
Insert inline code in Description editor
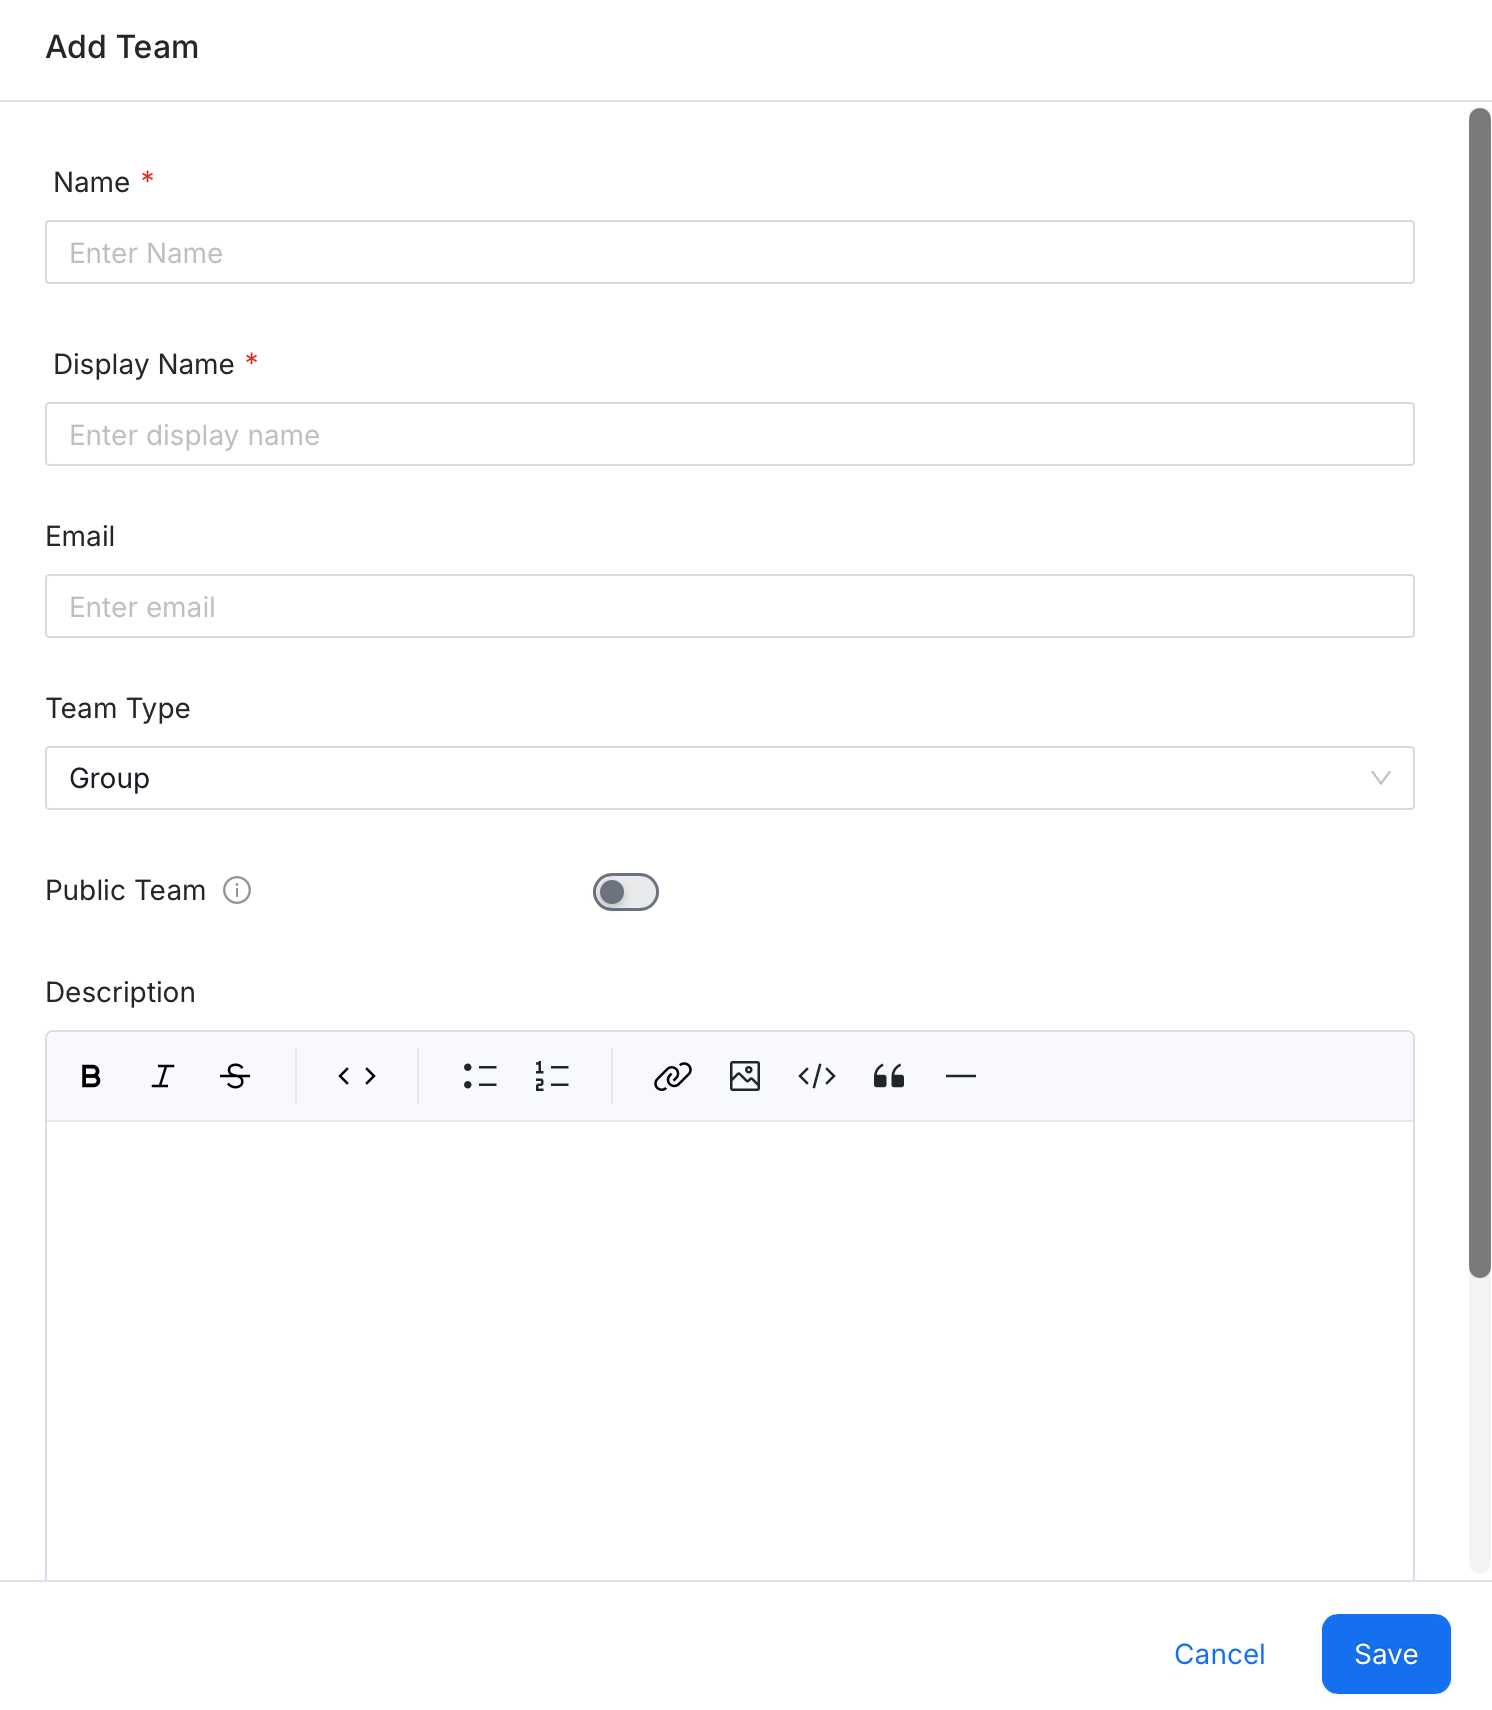tap(357, 1076)
